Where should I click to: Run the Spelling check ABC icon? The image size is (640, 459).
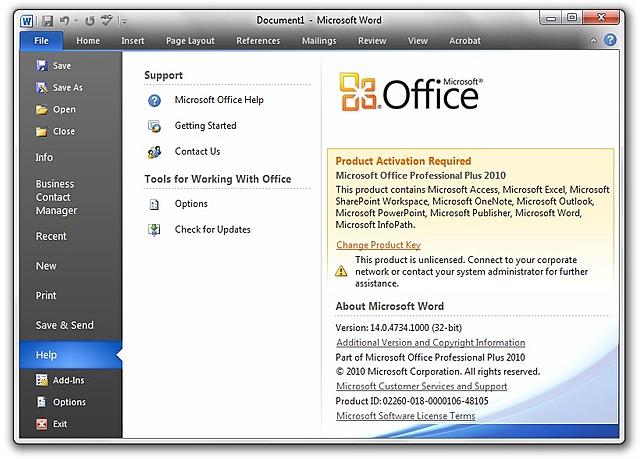(x=107, y=20)
